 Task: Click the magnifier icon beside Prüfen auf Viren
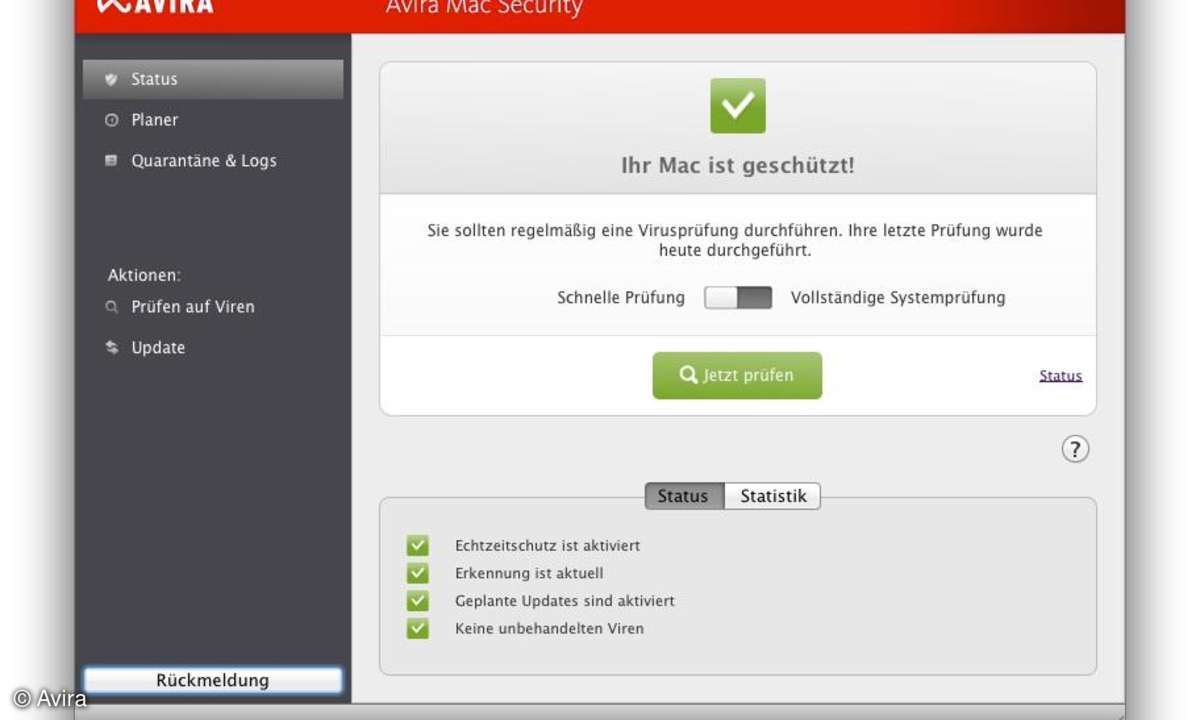(x=111, y=307)
